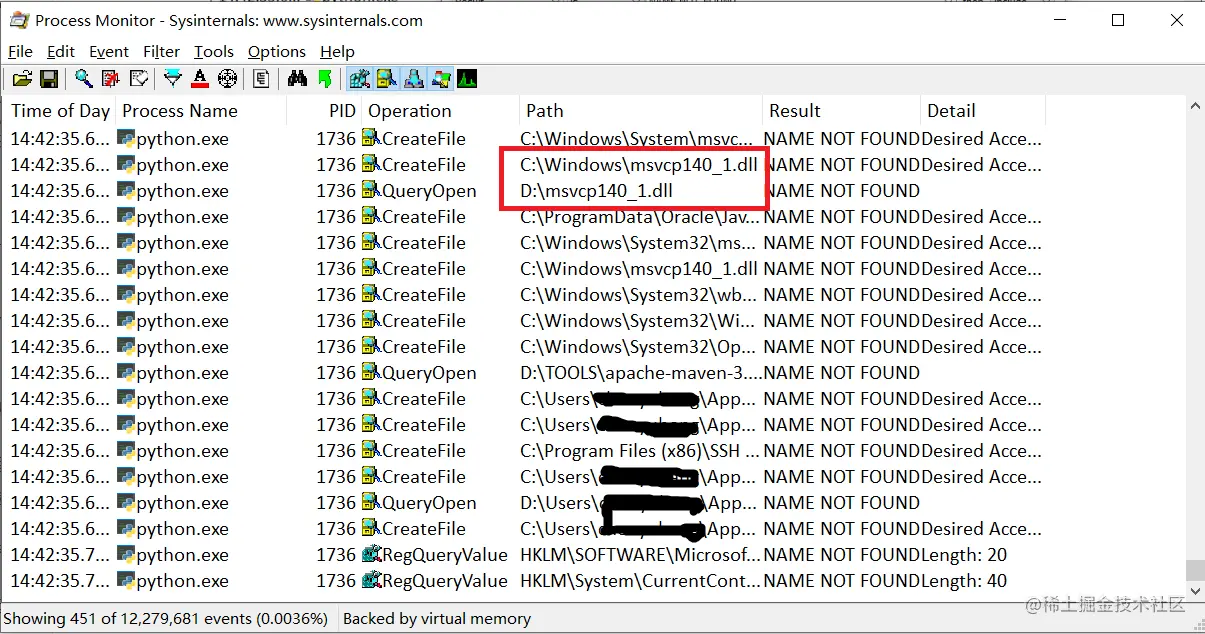Open the Filter menu
This screenshot has width=1205, height=634.
(x=161, y=51)
